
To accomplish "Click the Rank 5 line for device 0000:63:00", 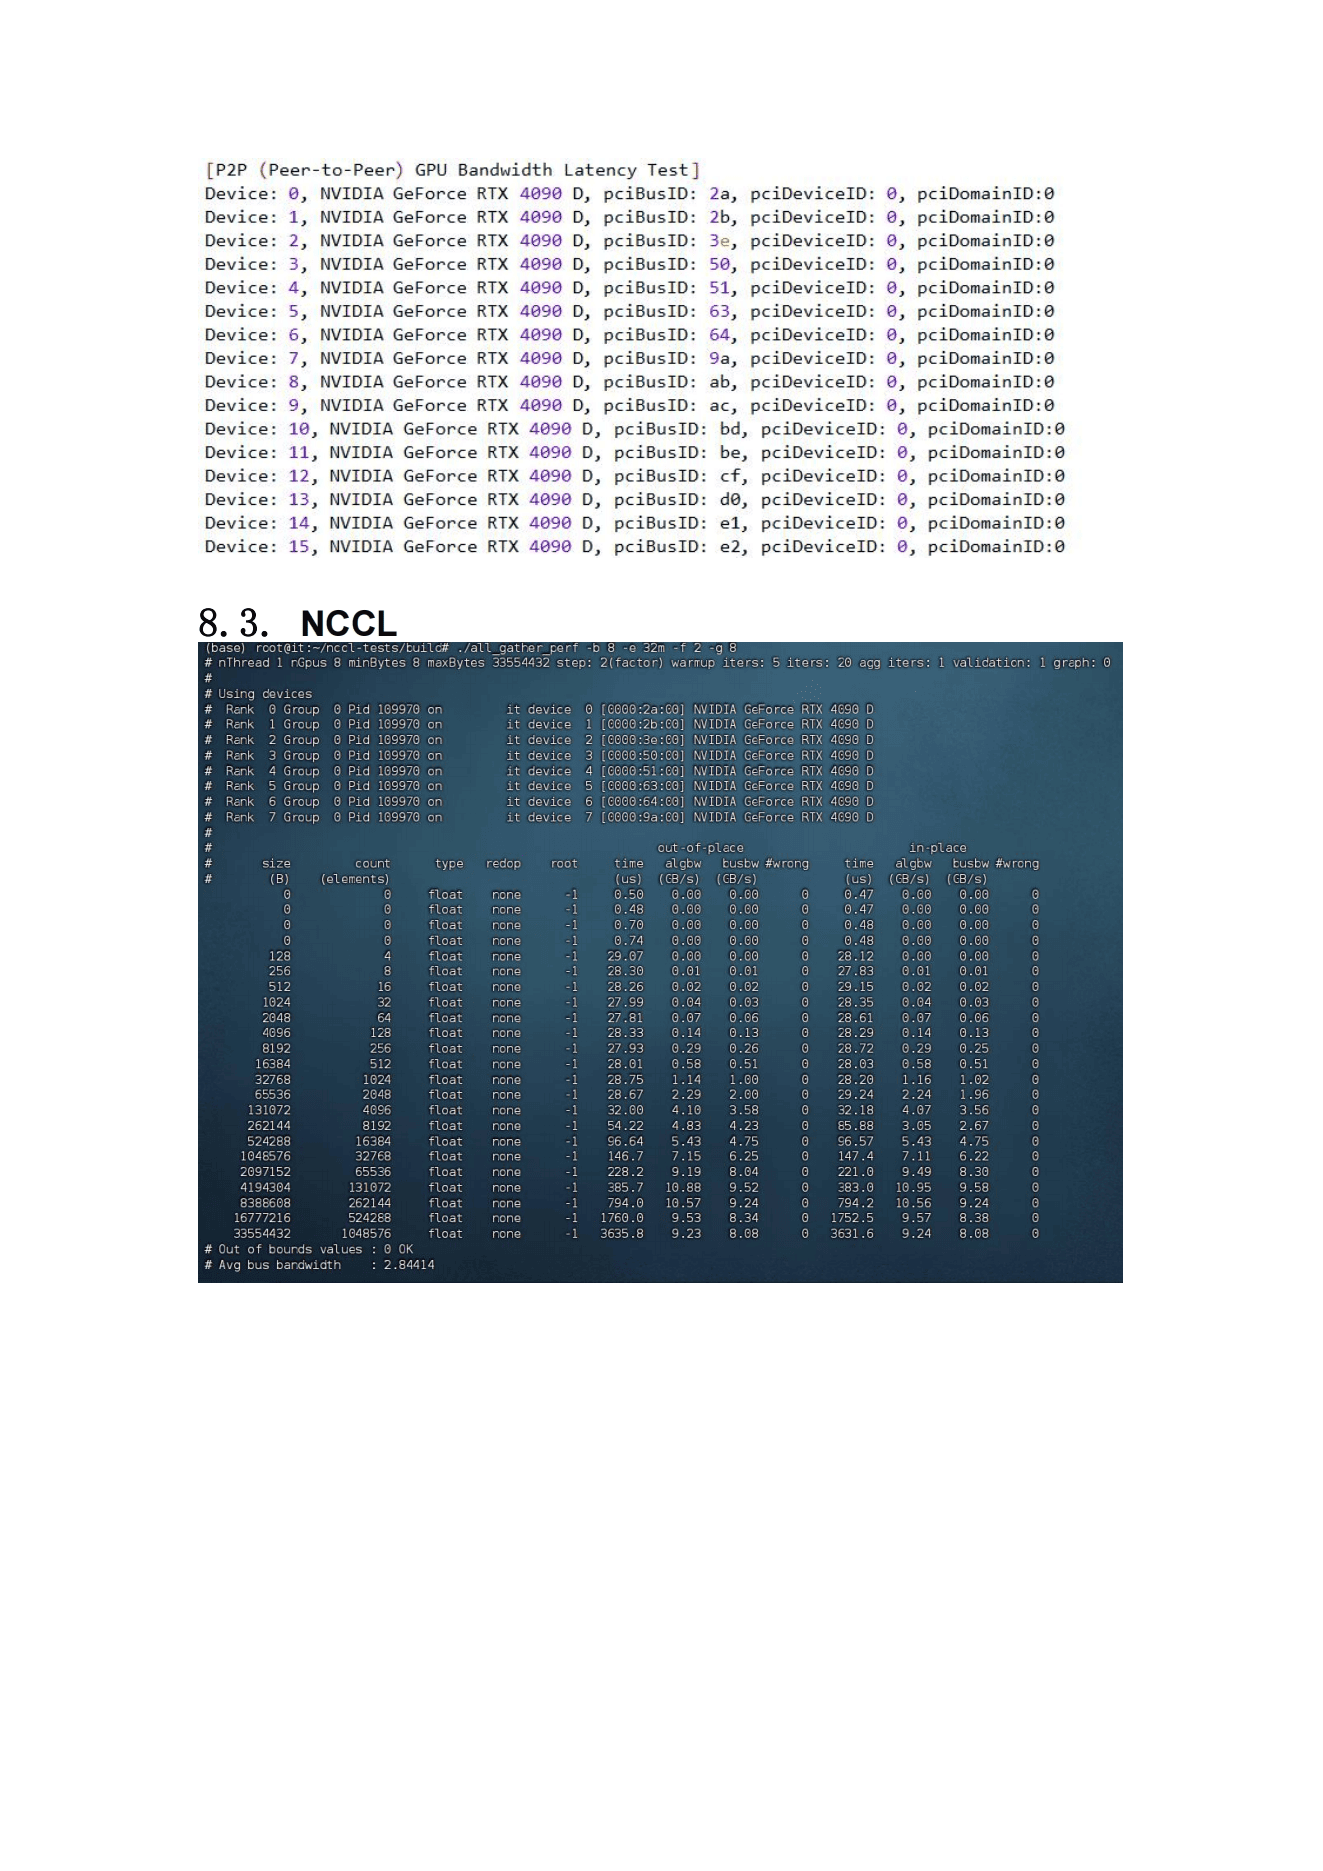I will coord(539,786).
